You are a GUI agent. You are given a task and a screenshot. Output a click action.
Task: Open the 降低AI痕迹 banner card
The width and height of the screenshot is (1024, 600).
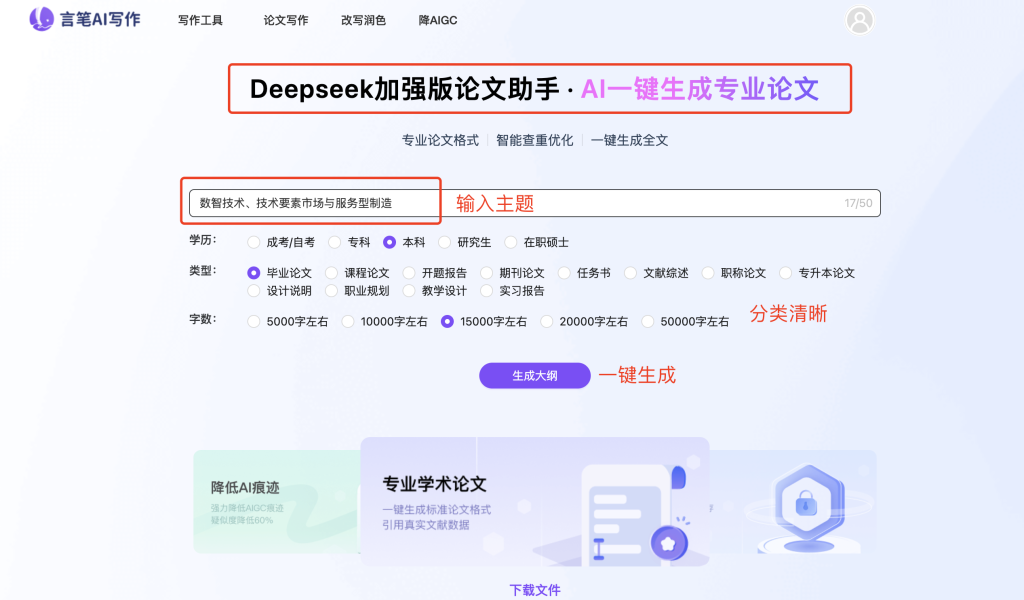click(277, 501)
